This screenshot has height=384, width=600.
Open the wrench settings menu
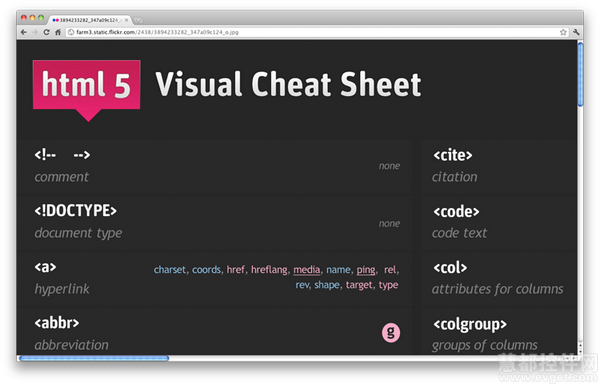coord(576,33)
